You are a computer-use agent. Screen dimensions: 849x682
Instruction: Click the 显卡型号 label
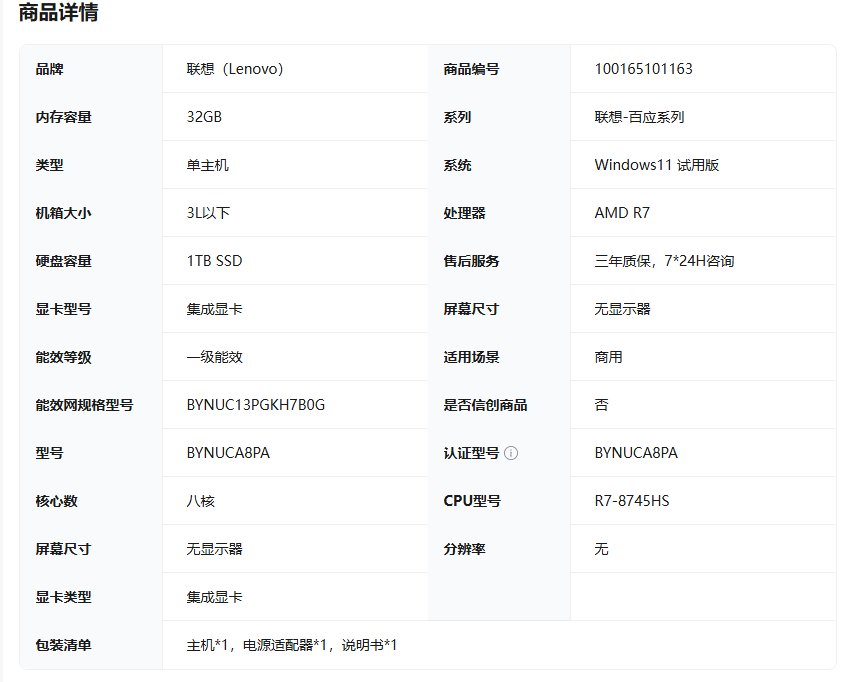[63, 309]
